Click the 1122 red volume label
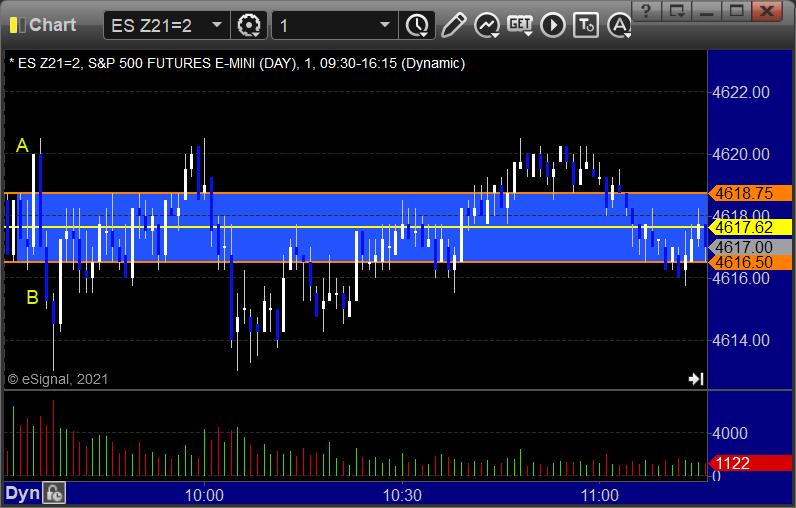 coord(750,463)
